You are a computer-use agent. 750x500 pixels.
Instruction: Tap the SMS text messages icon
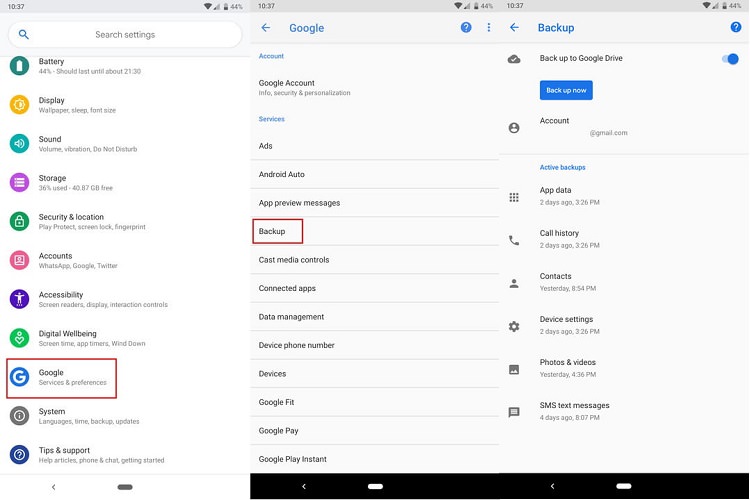514,412
